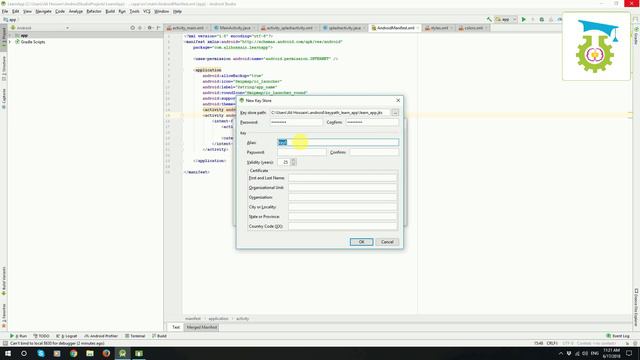Viewport: 640px width, 360px height.
Task: Open the Android Profiler tool window
Action: point(101,336)
